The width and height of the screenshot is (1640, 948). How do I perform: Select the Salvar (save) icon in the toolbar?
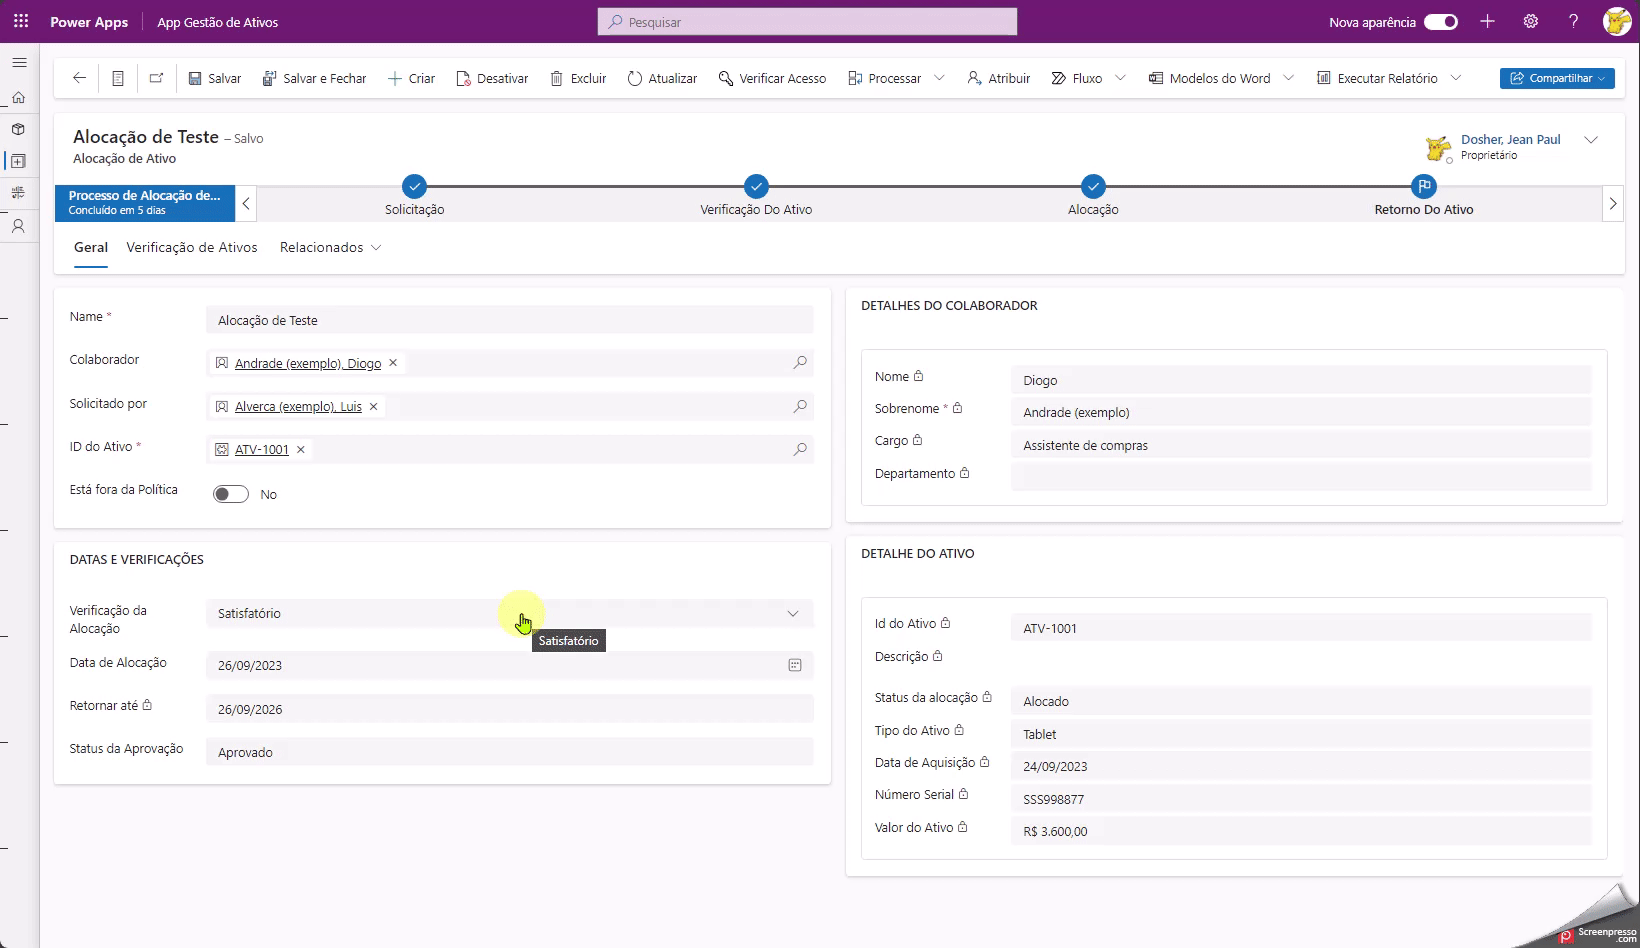coord(195,78)
